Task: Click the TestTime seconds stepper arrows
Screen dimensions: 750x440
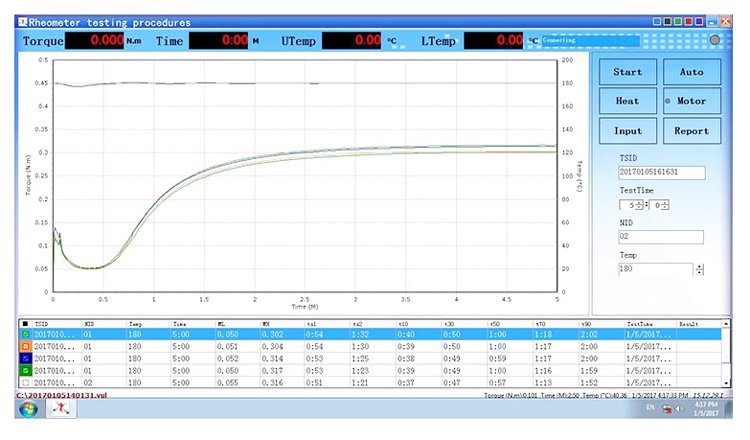Action: tap(665, 205)
